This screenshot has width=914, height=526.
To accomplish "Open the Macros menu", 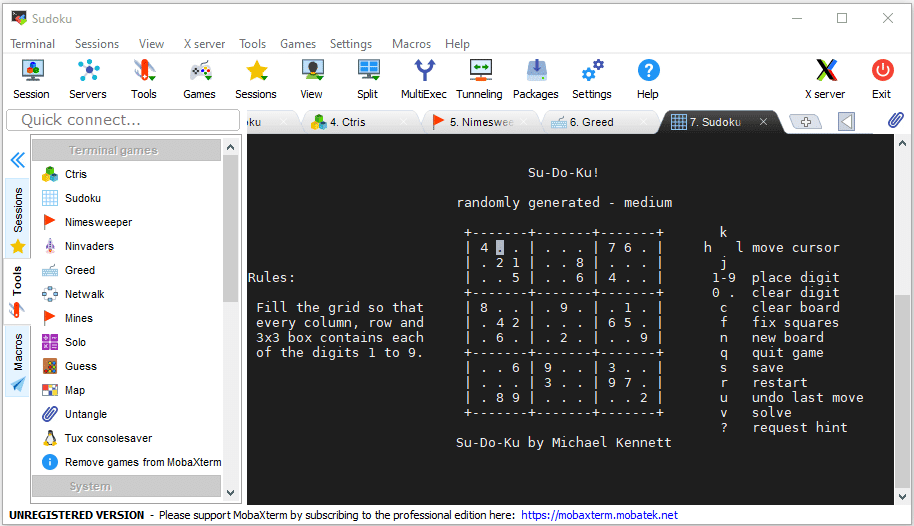I will [x=412, y=44].
